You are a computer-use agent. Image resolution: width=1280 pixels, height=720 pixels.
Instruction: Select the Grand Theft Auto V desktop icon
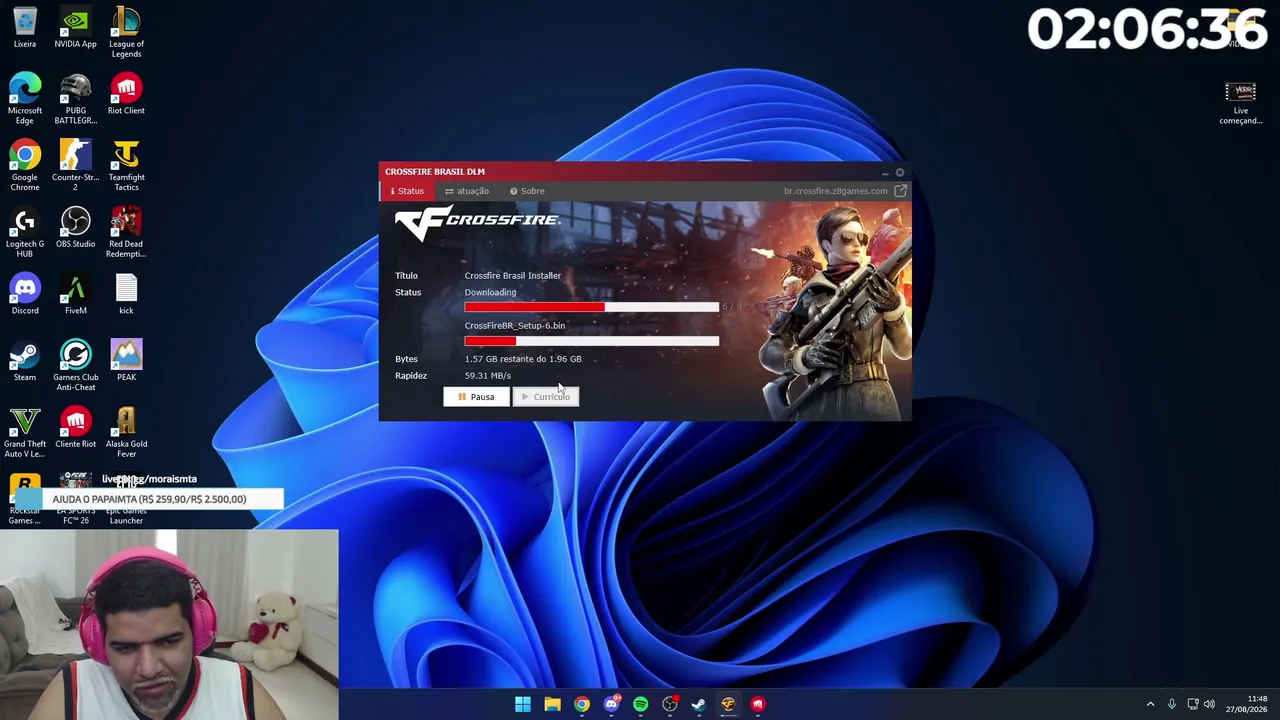(25, 433)
